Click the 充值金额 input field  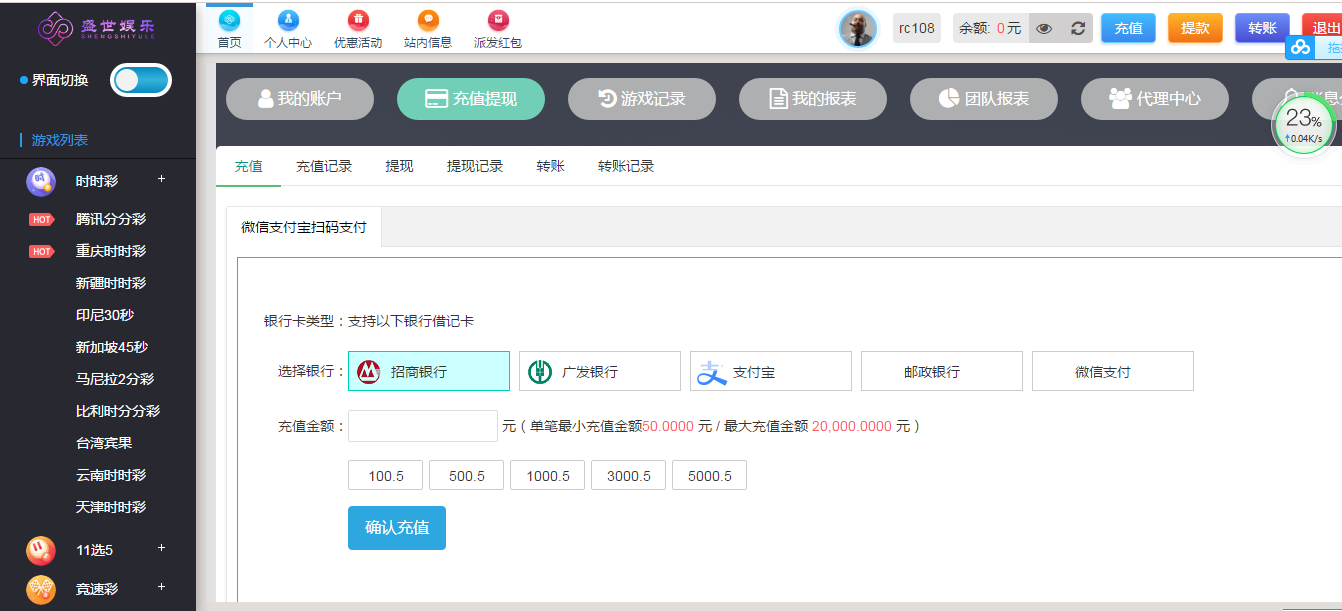tap(422, 426)
